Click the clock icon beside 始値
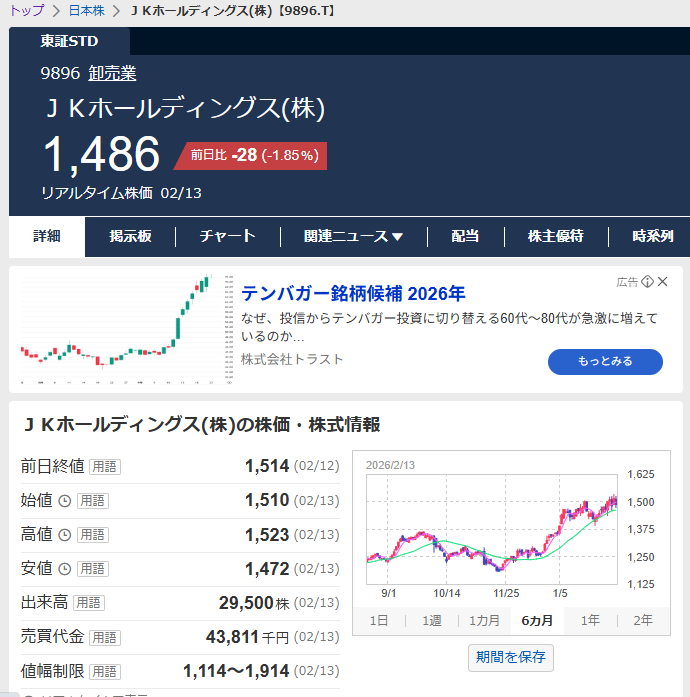The image size is (690, 697). [x=65, y=500]
